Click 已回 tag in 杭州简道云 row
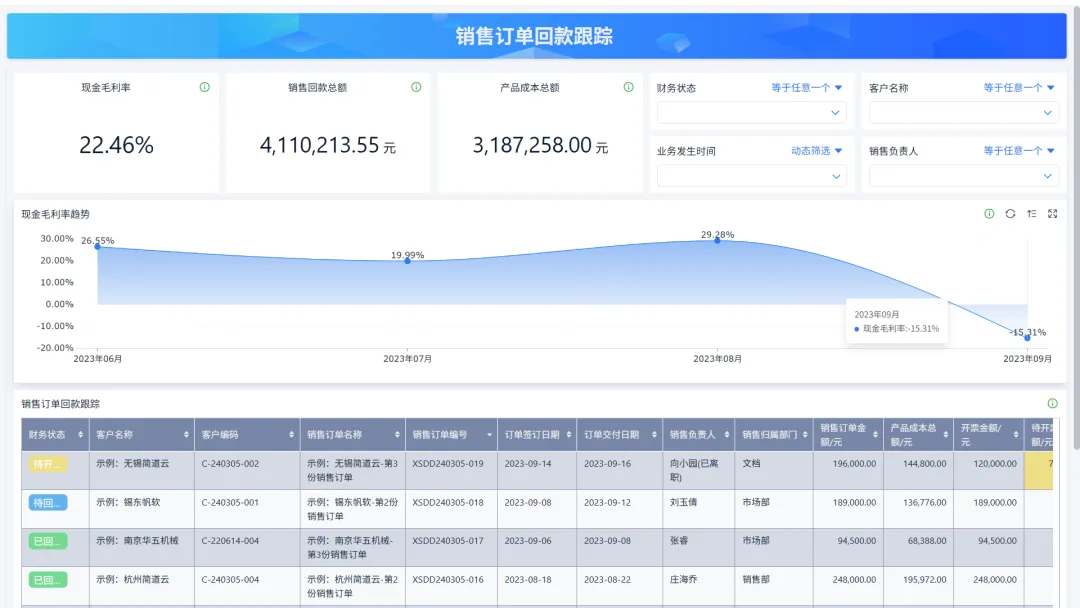Image resolution: width=1080 pixels, height=608 pixels. click(48, 580)
